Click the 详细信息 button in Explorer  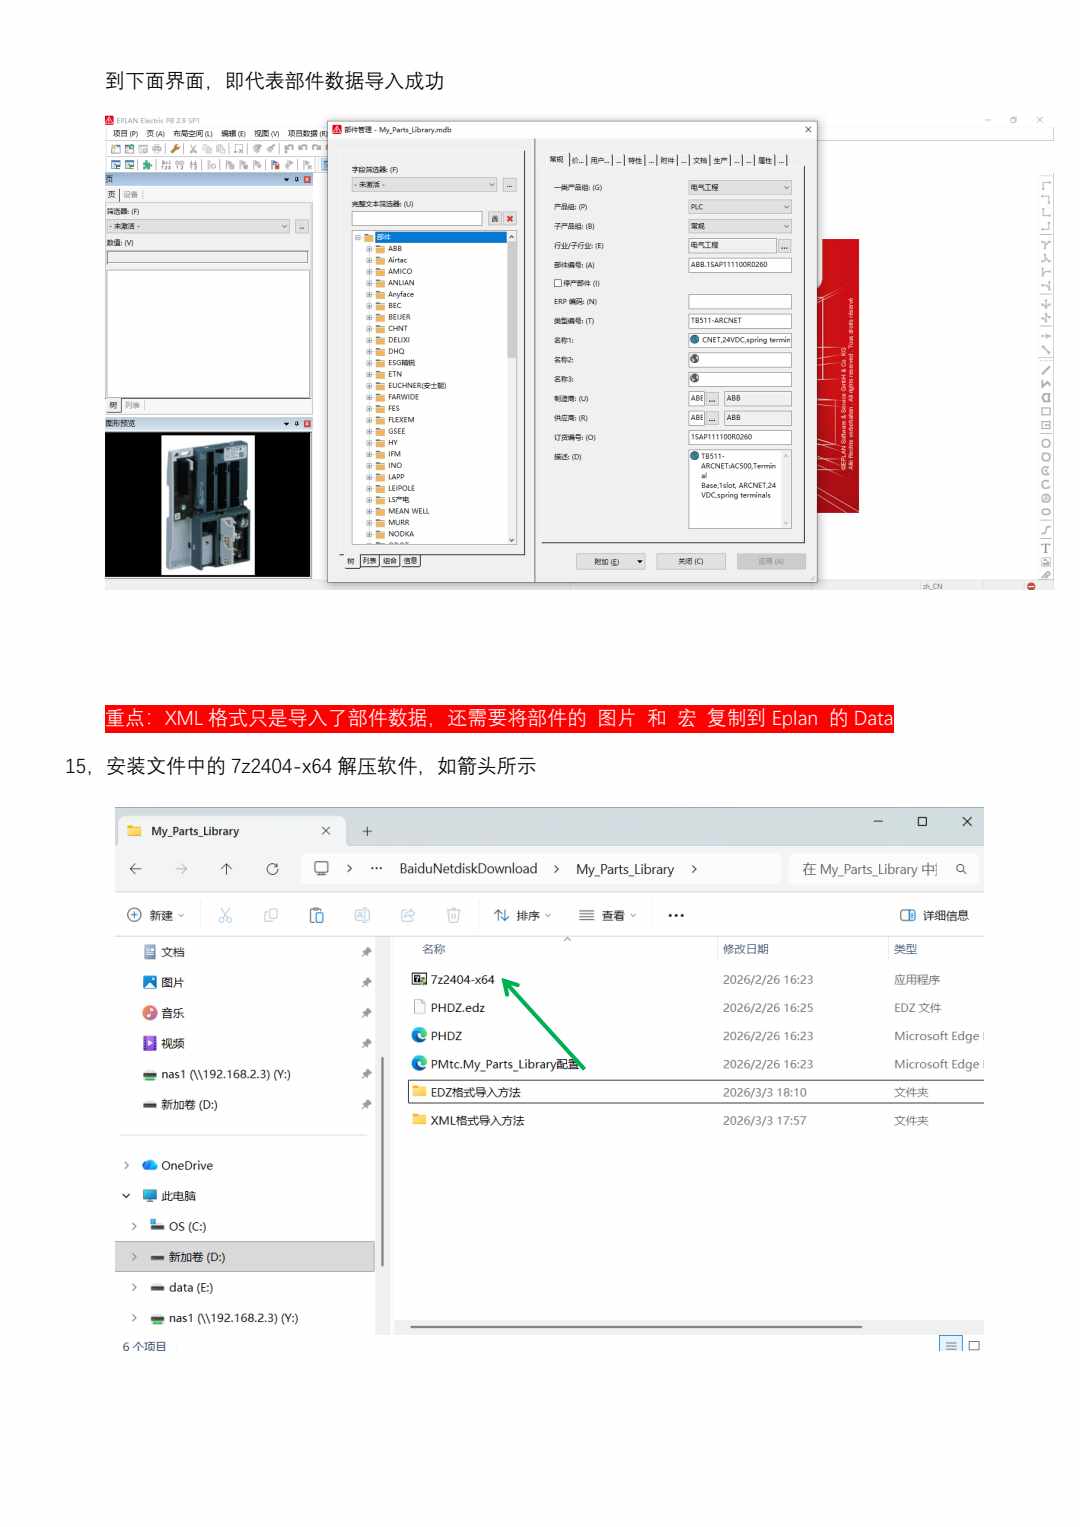934,915
